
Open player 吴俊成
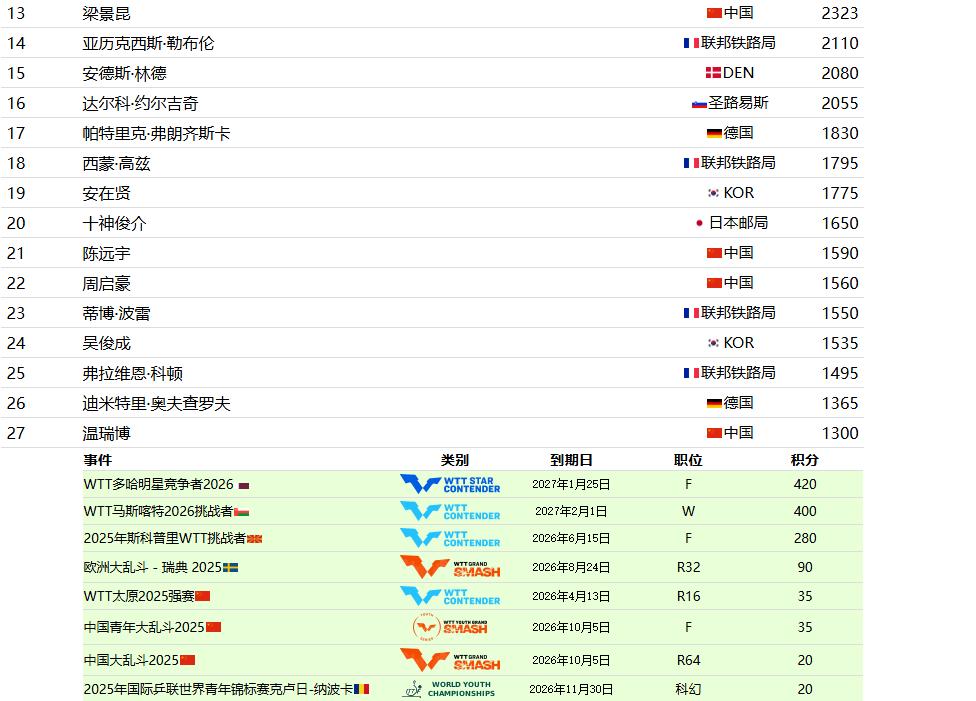[x=106, y=343]
